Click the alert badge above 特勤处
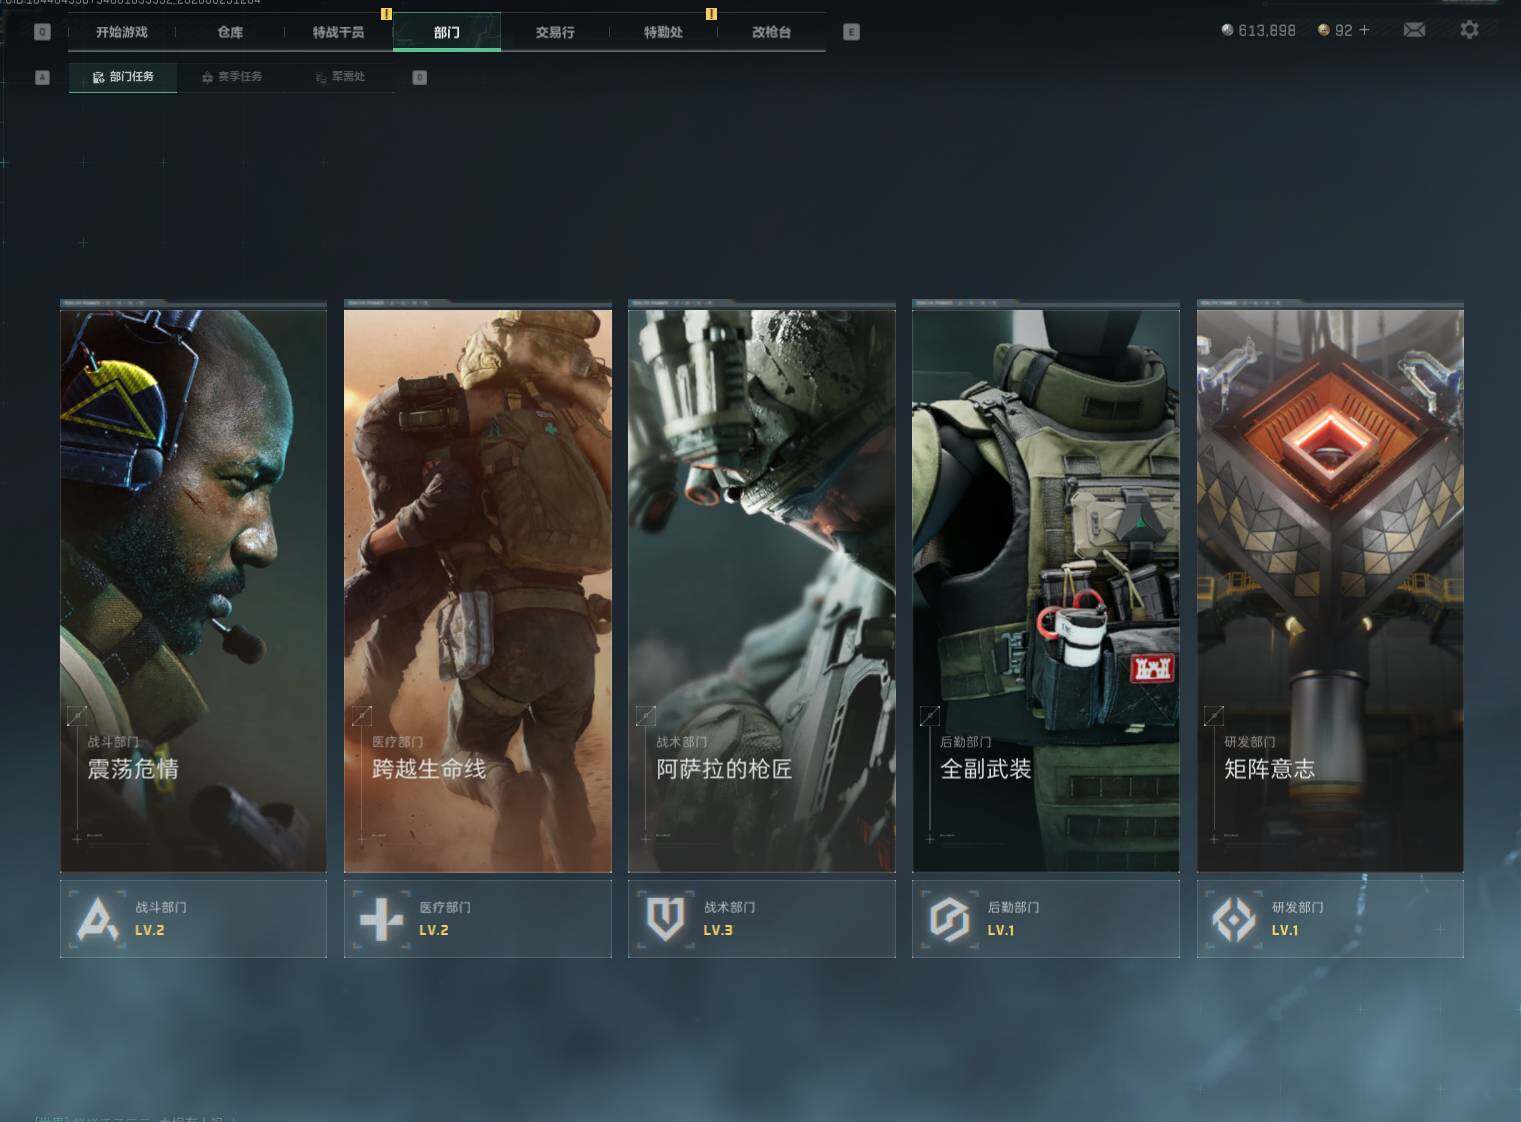 point(711,14)
